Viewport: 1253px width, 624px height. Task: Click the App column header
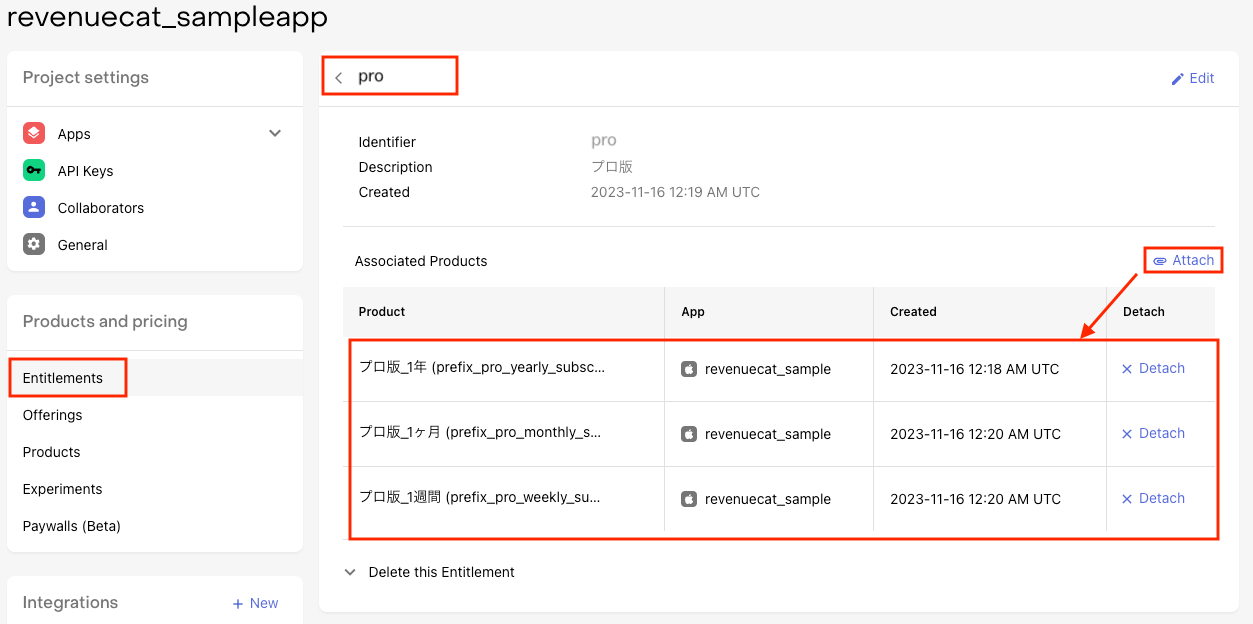(693, 312)
